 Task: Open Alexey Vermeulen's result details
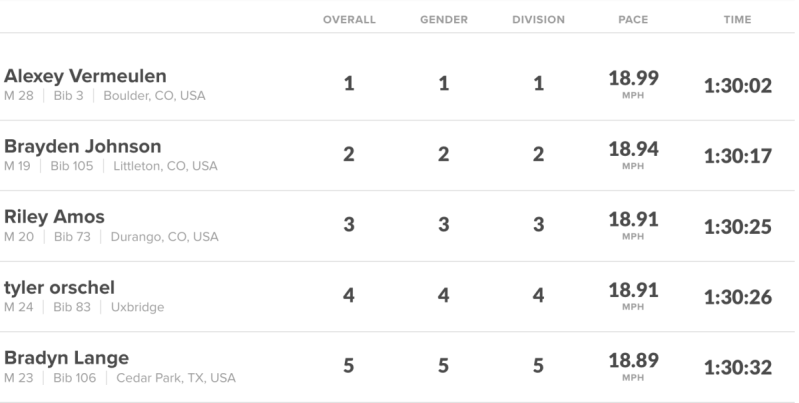pos(85,77)
